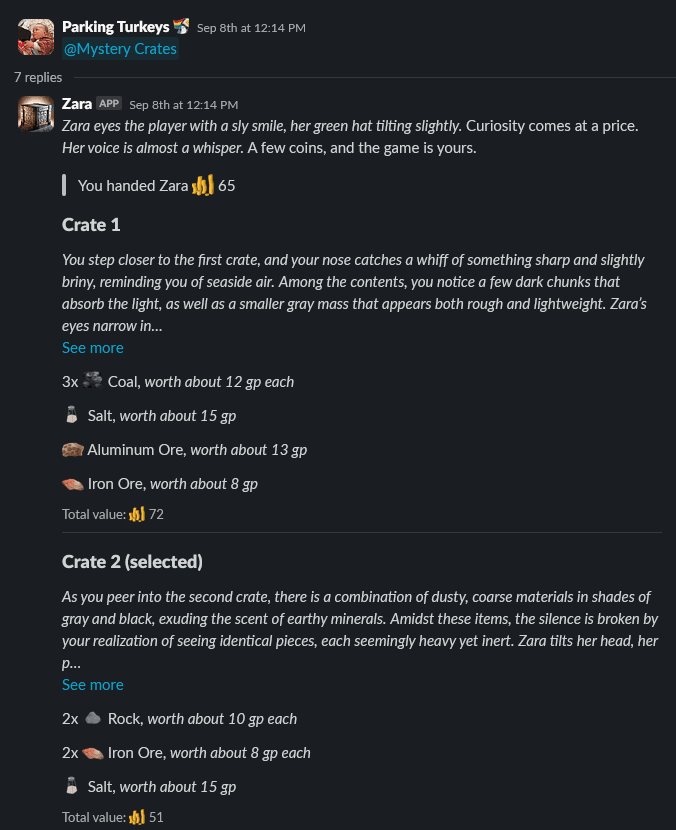The width and height of the screenshot is (676, 830).
Task: Expand Crate 2 description with See more
Action: tap(93, 684)
